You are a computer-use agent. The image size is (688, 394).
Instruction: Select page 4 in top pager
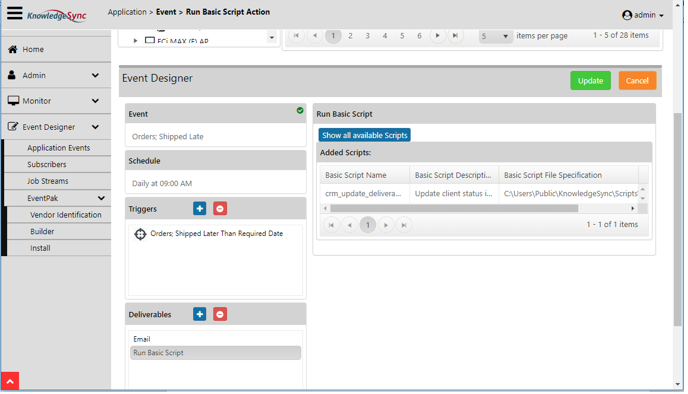(385, 36)
